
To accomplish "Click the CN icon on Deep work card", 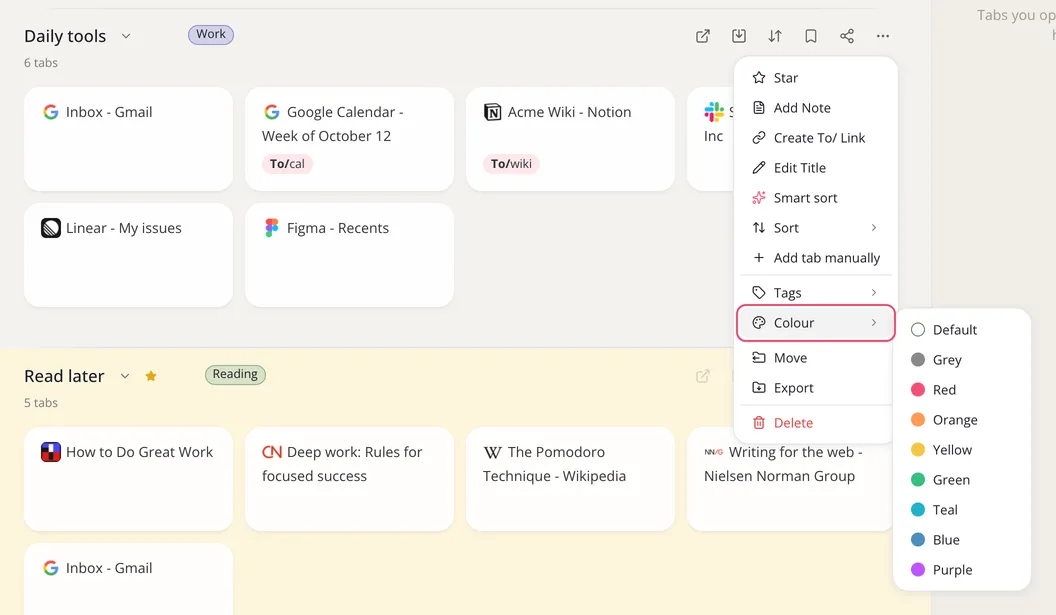I will 272,452.
